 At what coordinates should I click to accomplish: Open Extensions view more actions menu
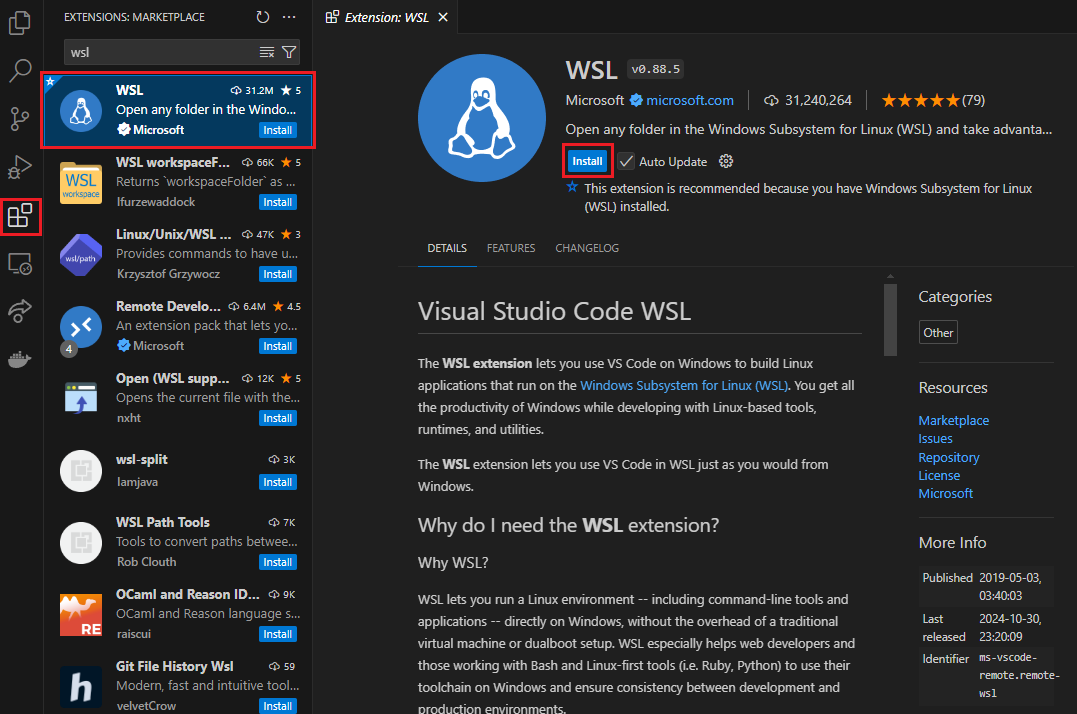pyautogui.click(x=289, y=17)
